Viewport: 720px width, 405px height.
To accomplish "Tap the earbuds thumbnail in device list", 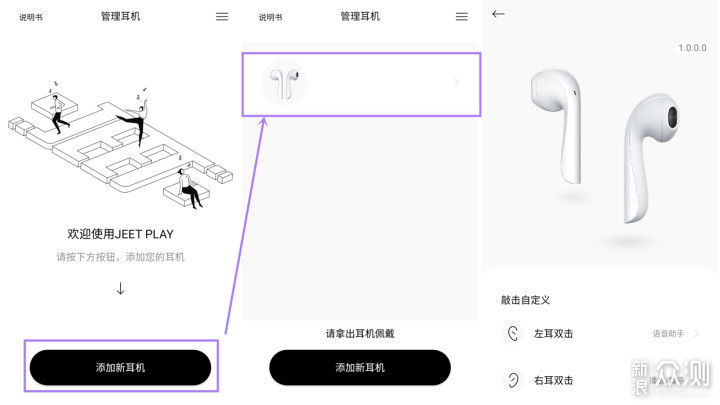I will tap(284, 83).
